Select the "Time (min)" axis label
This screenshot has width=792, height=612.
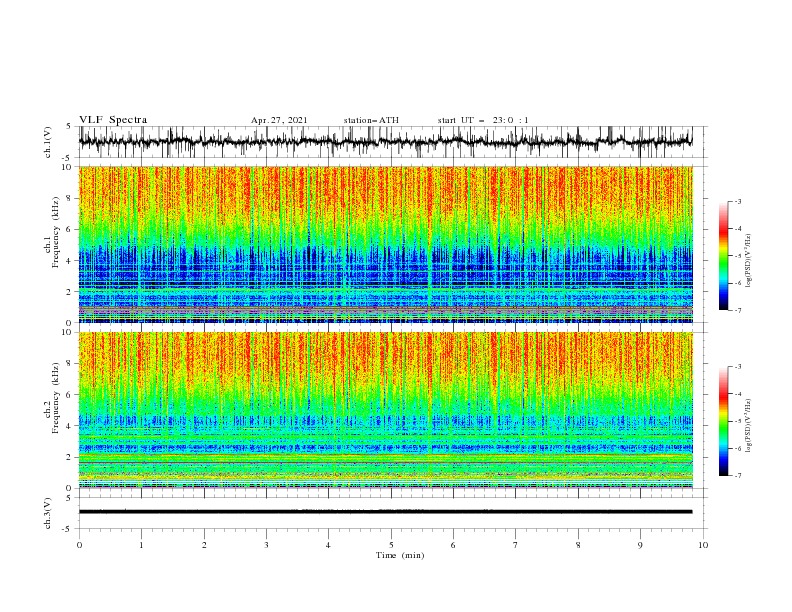point(400,555)
